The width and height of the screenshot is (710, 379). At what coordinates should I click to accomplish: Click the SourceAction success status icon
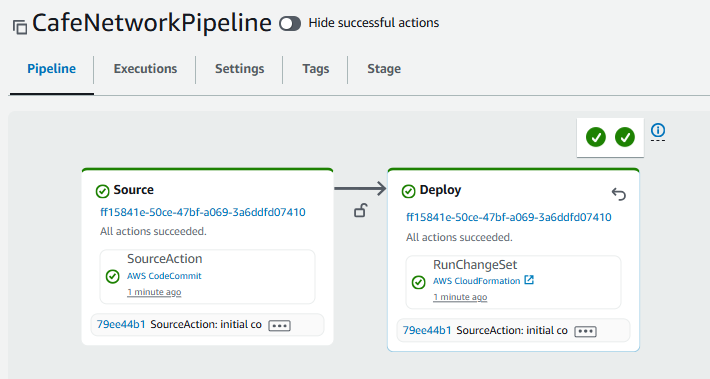point(112,276)
